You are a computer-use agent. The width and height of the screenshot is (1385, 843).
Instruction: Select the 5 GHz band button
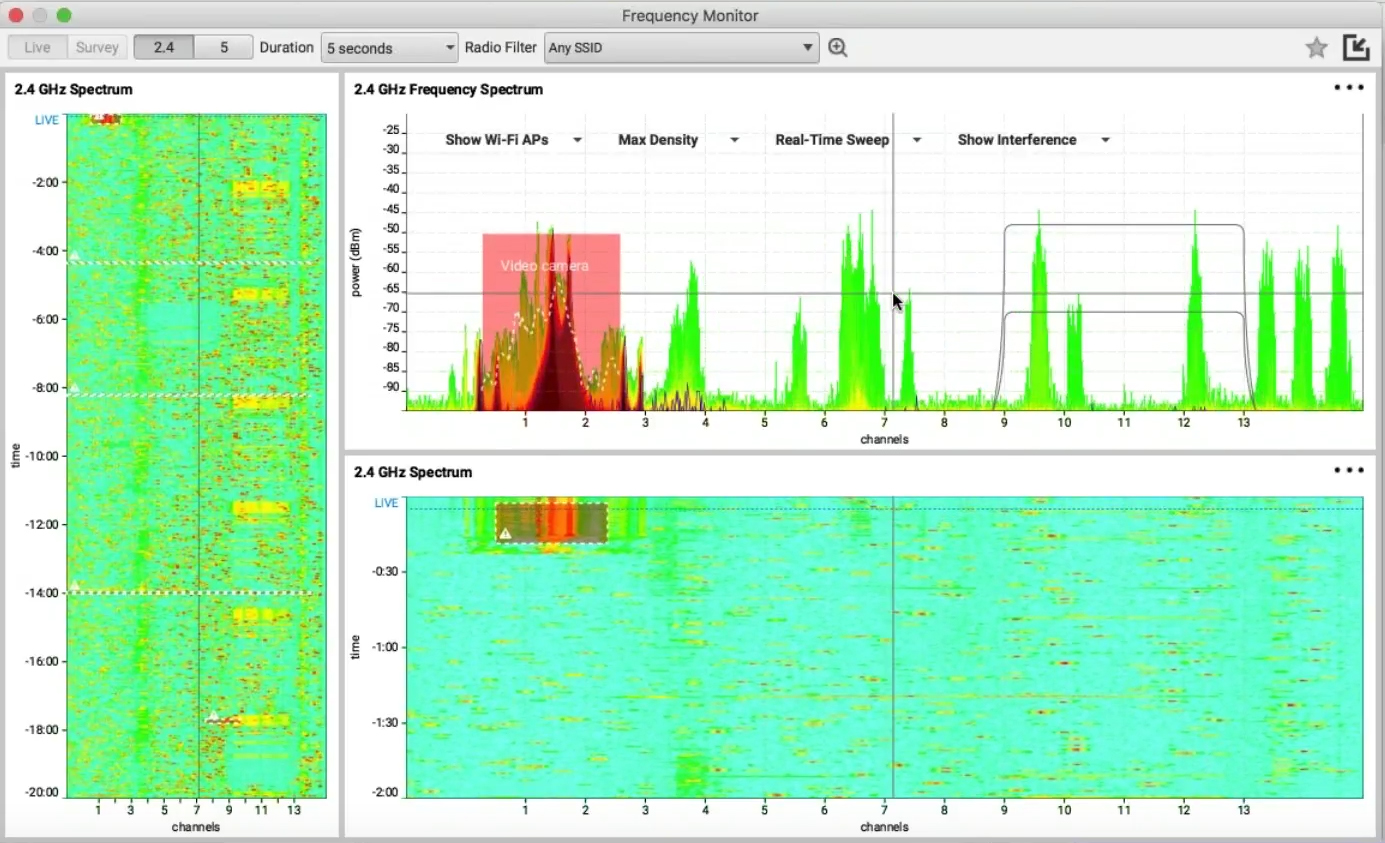pyautogui.click(x=223, y=48)
